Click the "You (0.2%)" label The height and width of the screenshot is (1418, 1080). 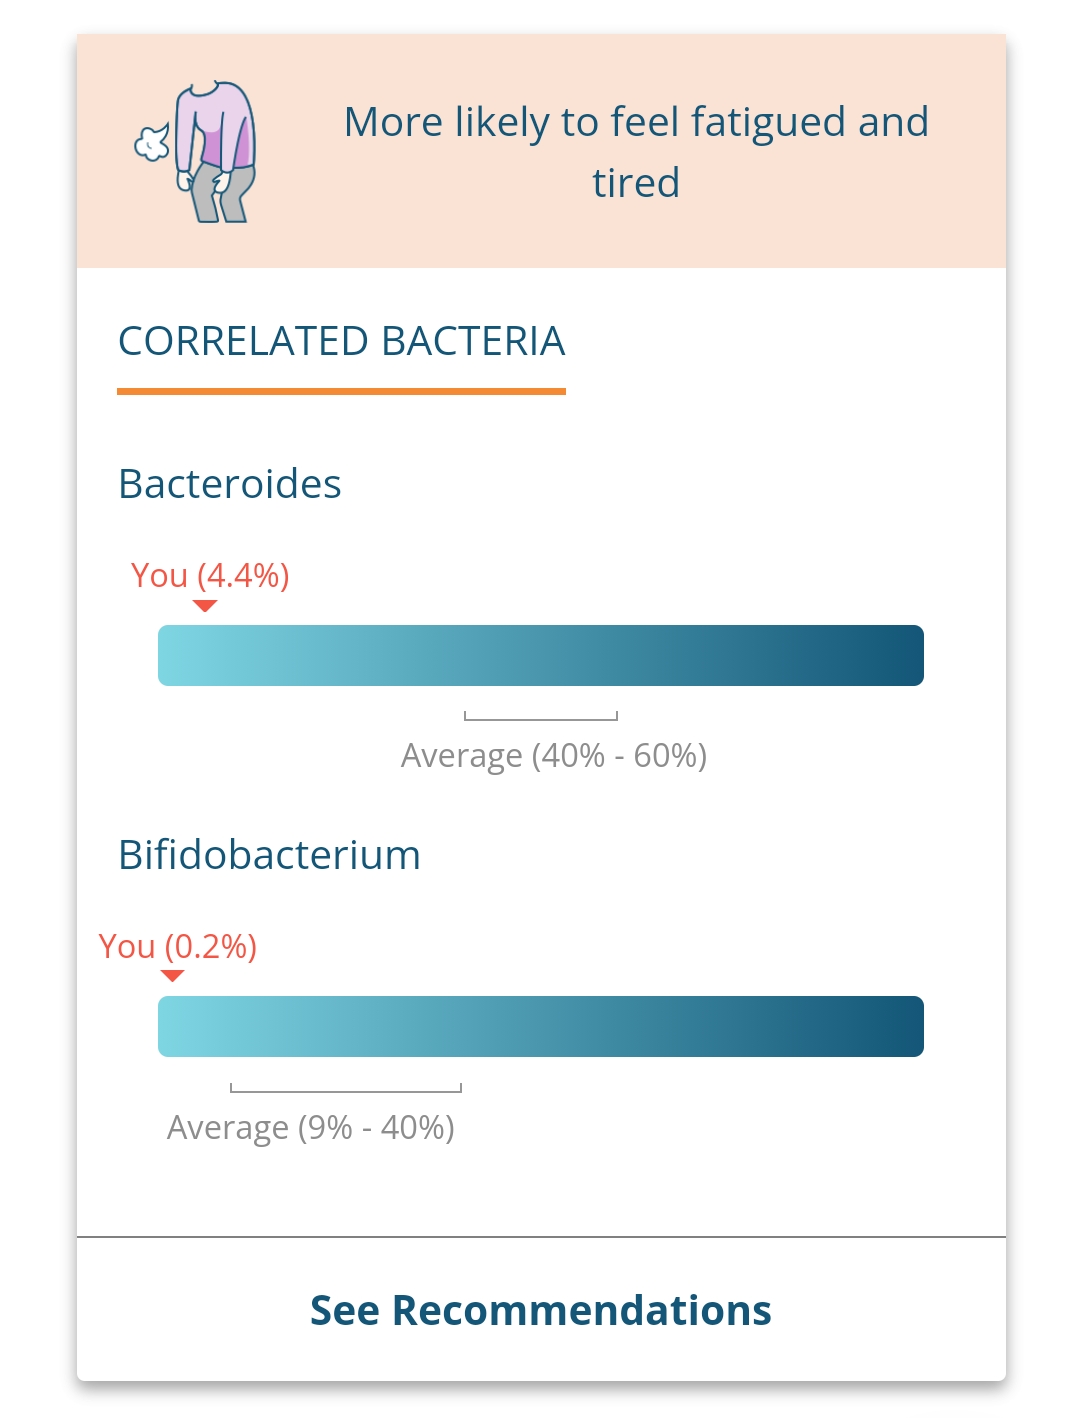point(178,946)
